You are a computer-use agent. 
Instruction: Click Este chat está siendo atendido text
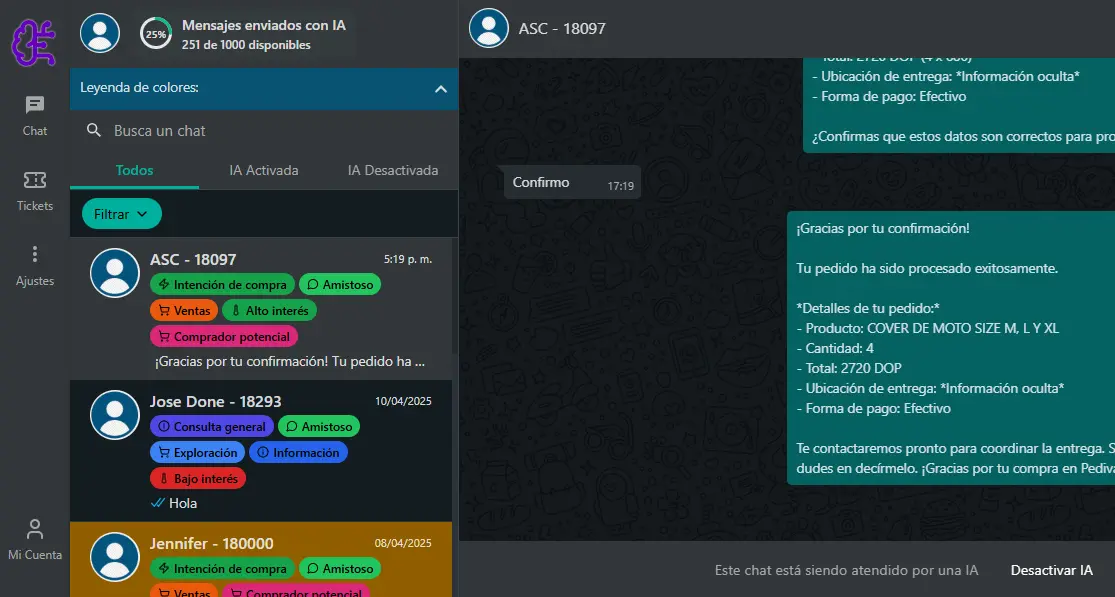pos(846,570)
